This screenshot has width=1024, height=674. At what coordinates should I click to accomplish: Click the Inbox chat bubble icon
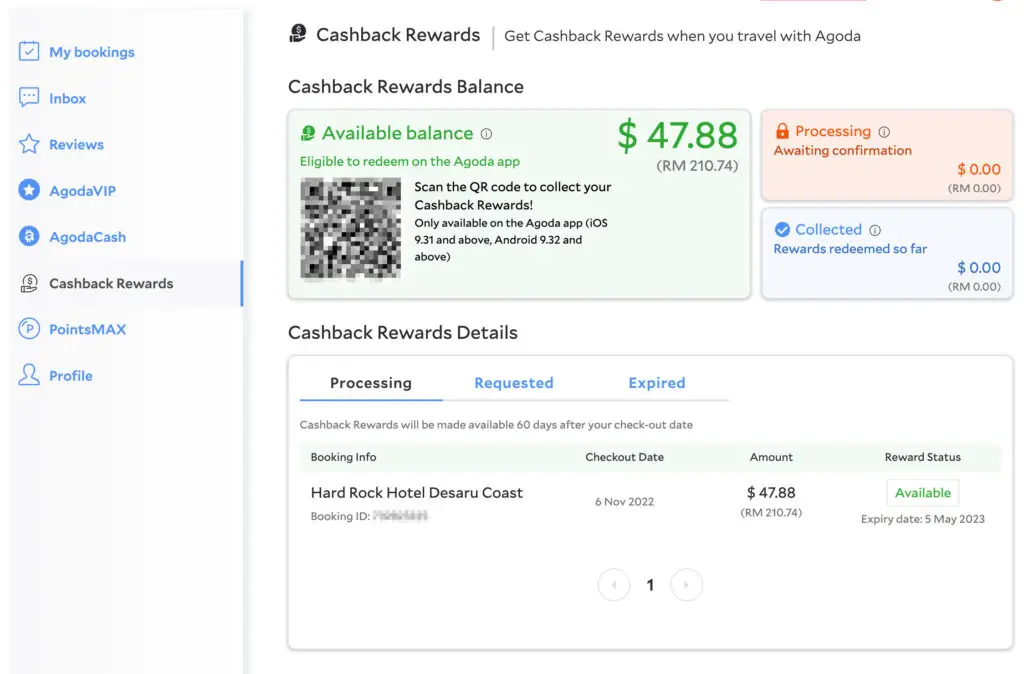pyautogui.click(x=29, y=97)
